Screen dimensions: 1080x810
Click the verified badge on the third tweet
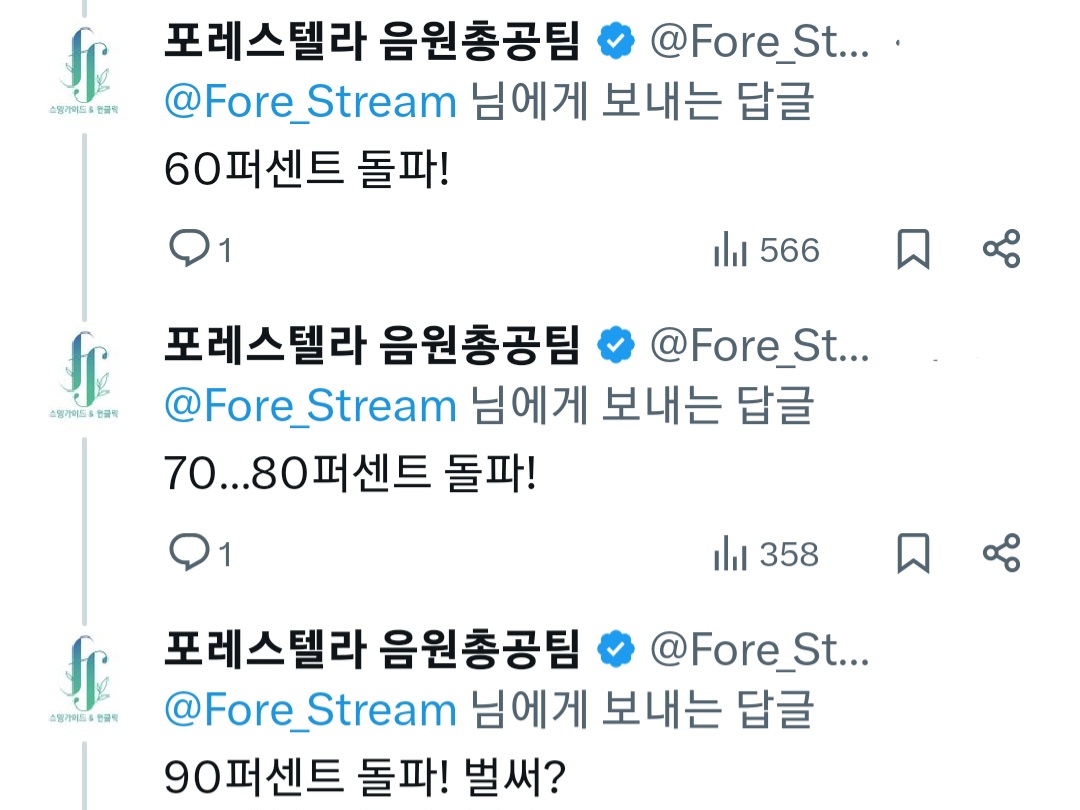pos(616,650)
